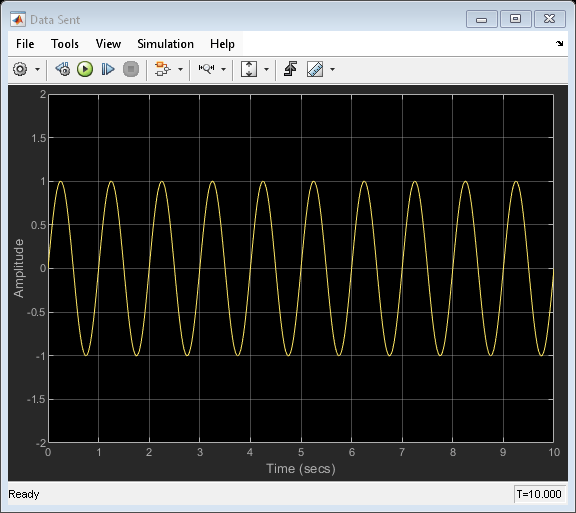Image resolution: width=576 pixels, height=513 pixels.
Task: Open the Triggers icon in the toolbar
Action: point(291,69)
